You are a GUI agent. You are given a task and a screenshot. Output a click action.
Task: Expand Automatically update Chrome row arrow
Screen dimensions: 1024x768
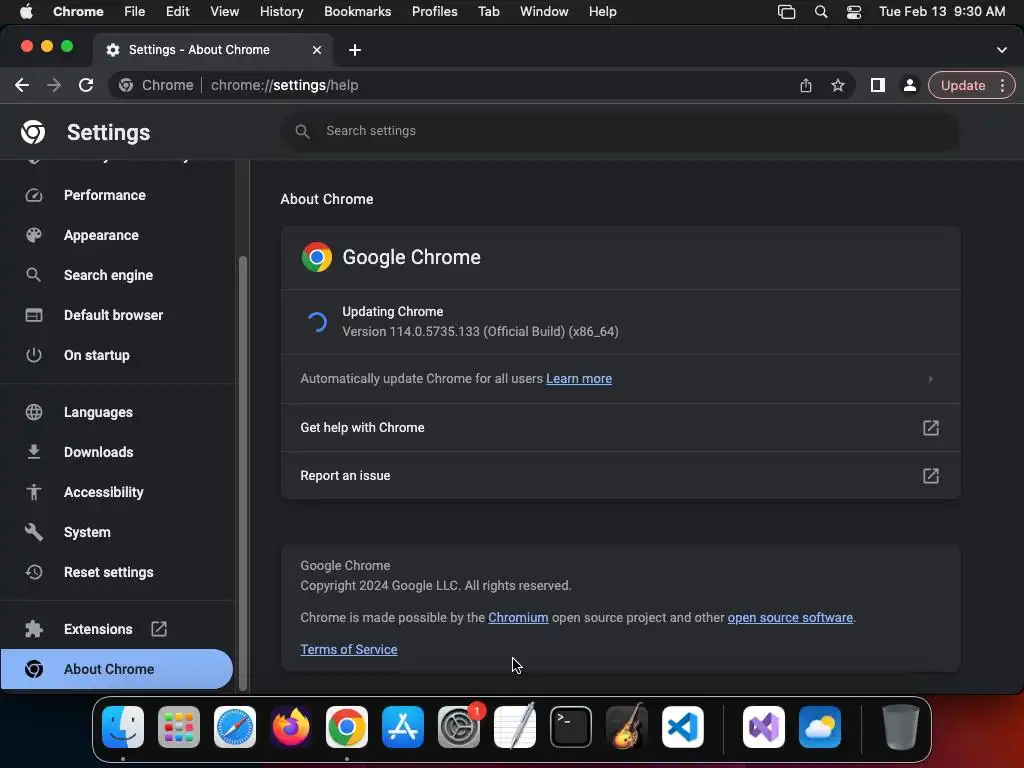(x=931, y=379)
